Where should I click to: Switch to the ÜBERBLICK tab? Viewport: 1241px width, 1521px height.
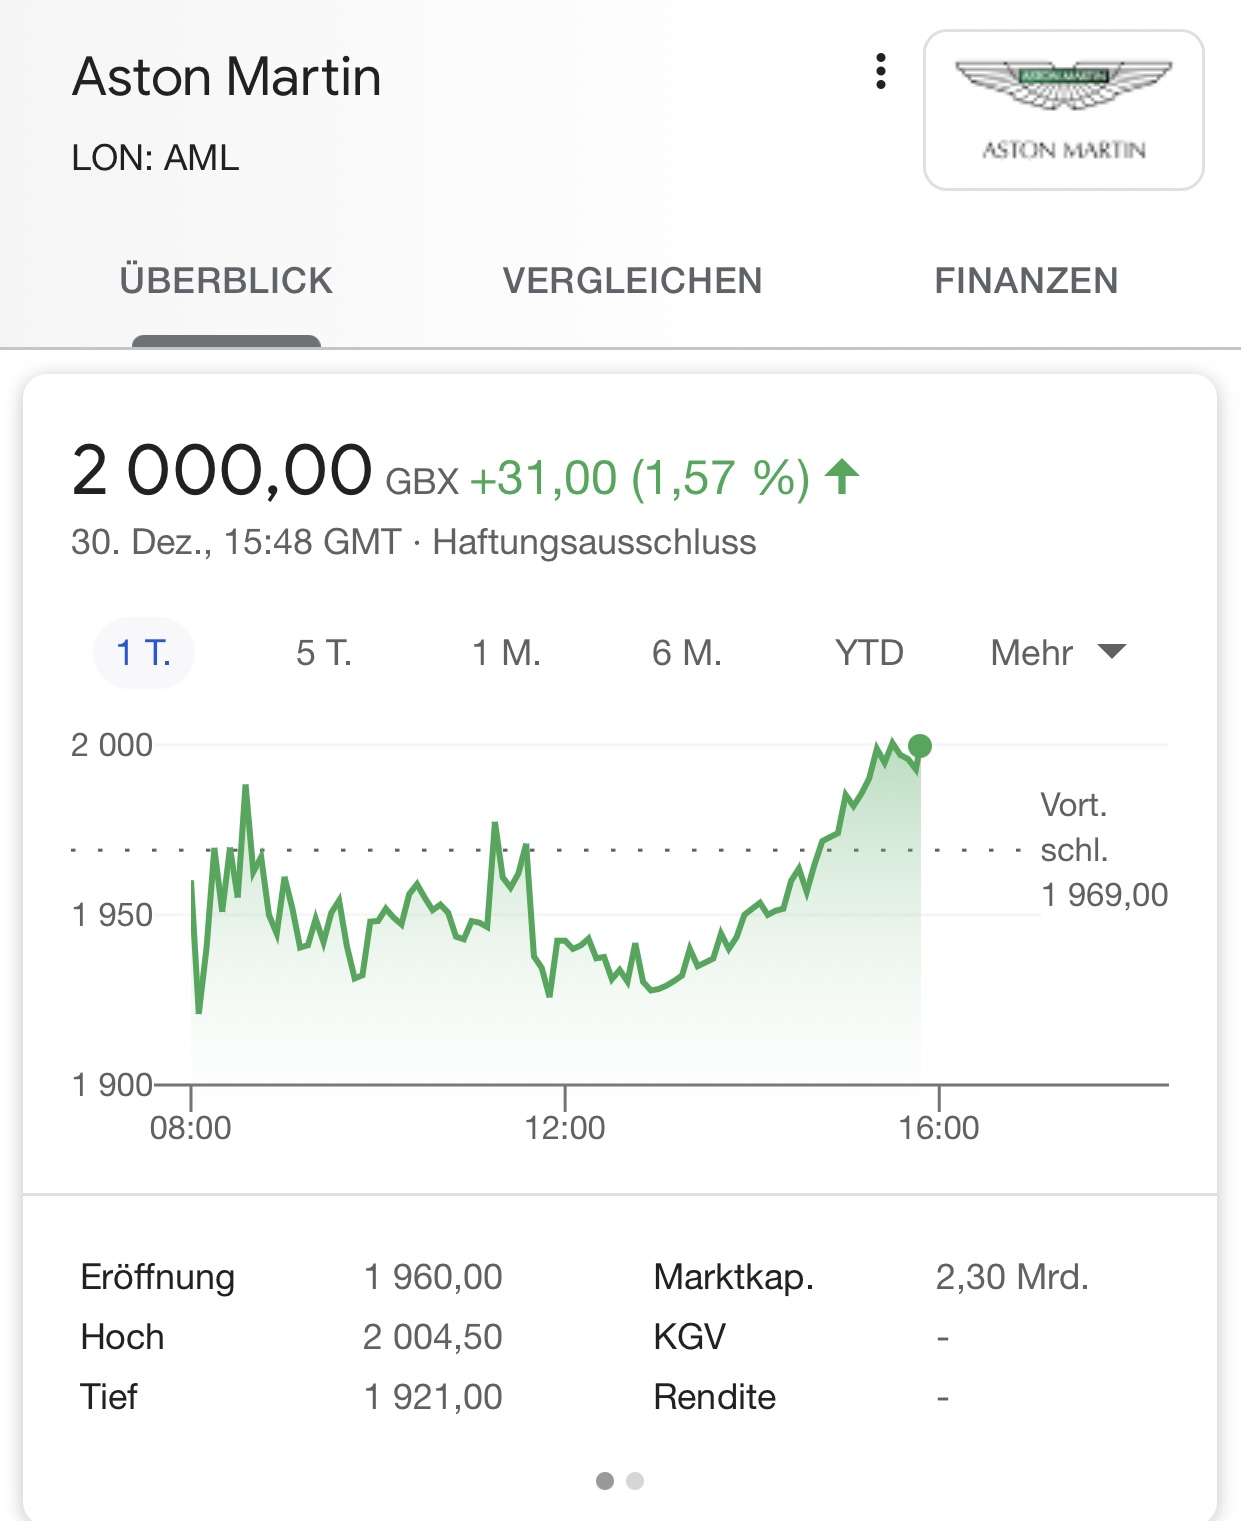226,281
